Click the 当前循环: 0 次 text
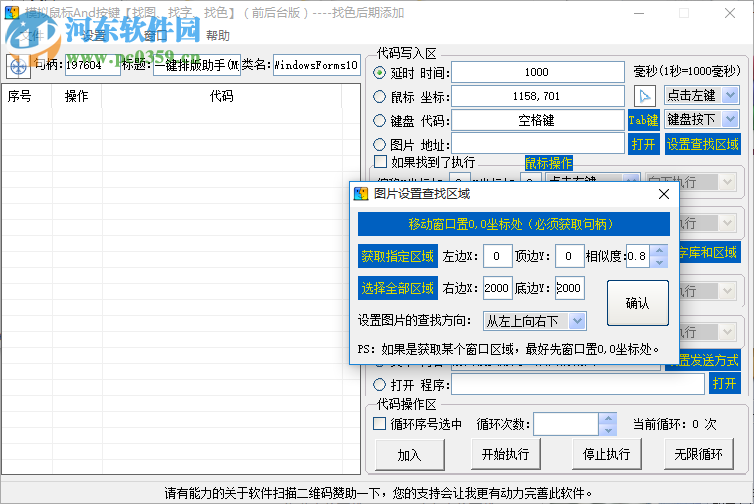This screenshot has height=504, width=754. 675,424
